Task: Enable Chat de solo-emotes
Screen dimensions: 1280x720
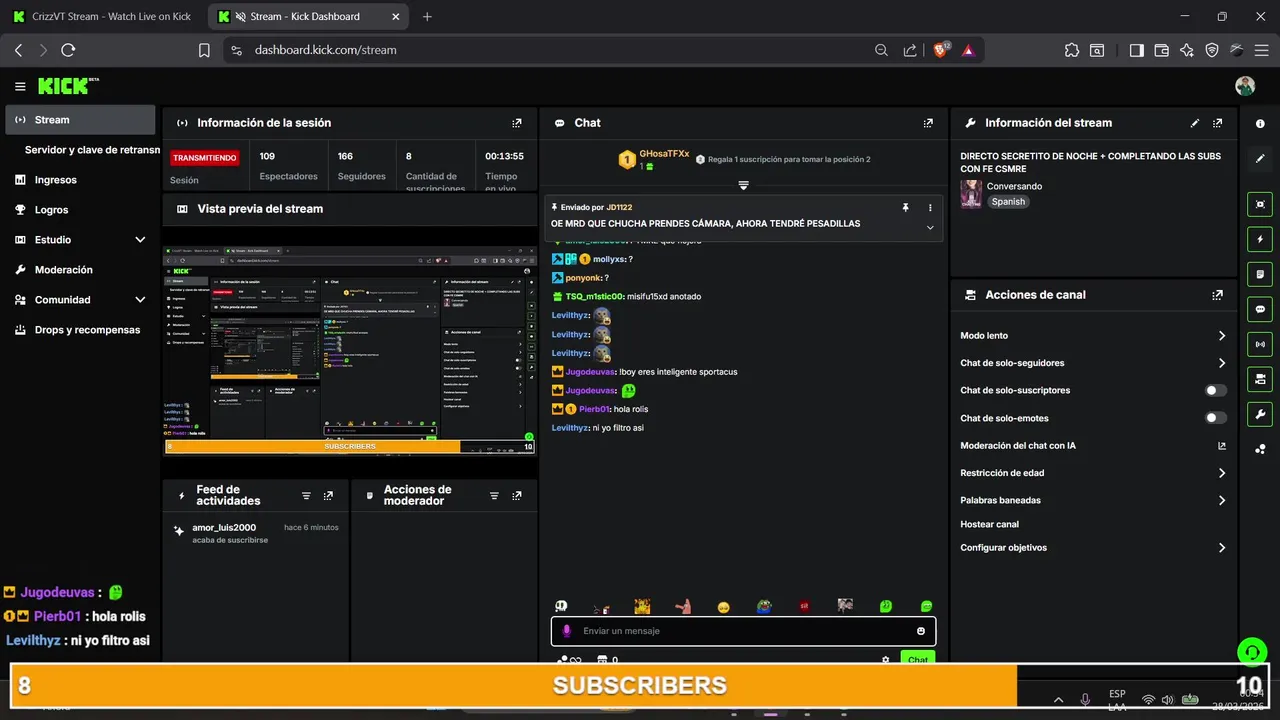Action: [1216, 418]
